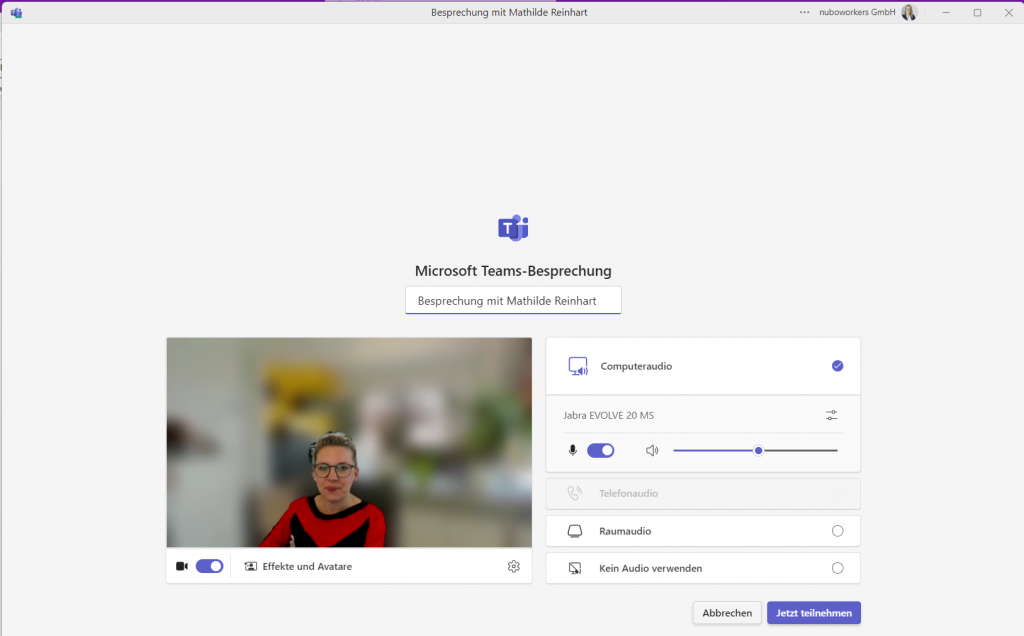This screenshot has height=636, width=1024.
Task: Click the large Microsoft Teams logo
Action: (513, 228)
